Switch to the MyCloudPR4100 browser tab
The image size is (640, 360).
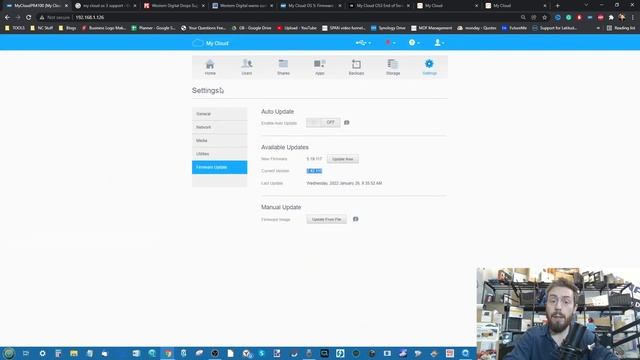coord(37,6)
